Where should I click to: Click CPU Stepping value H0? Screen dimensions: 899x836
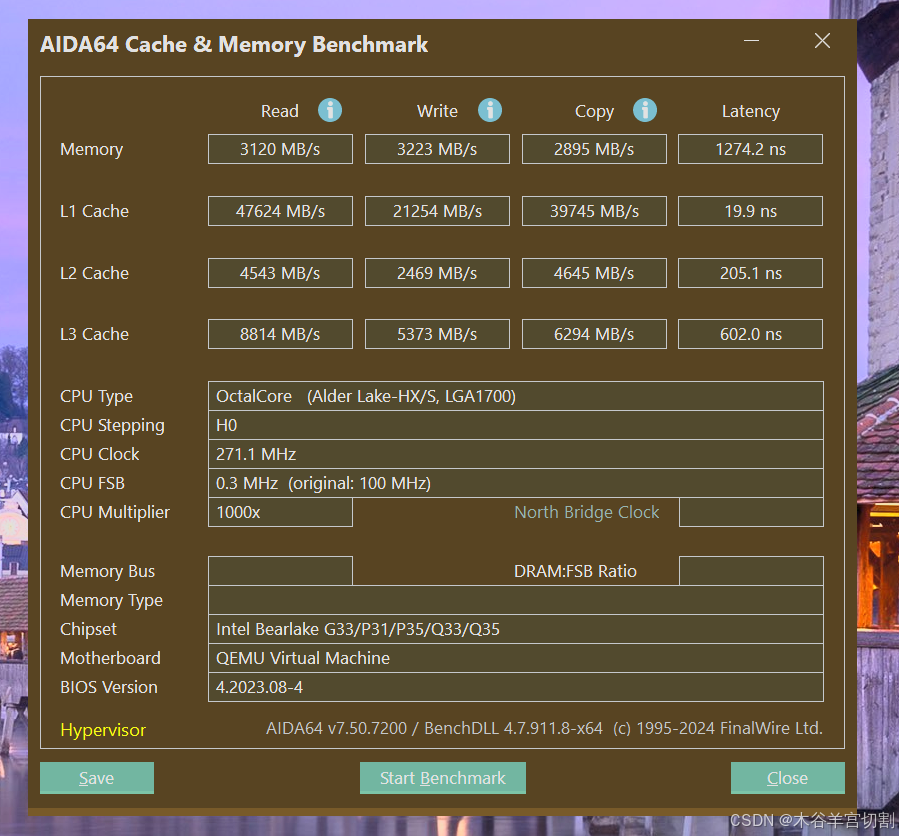coord(516,425)
